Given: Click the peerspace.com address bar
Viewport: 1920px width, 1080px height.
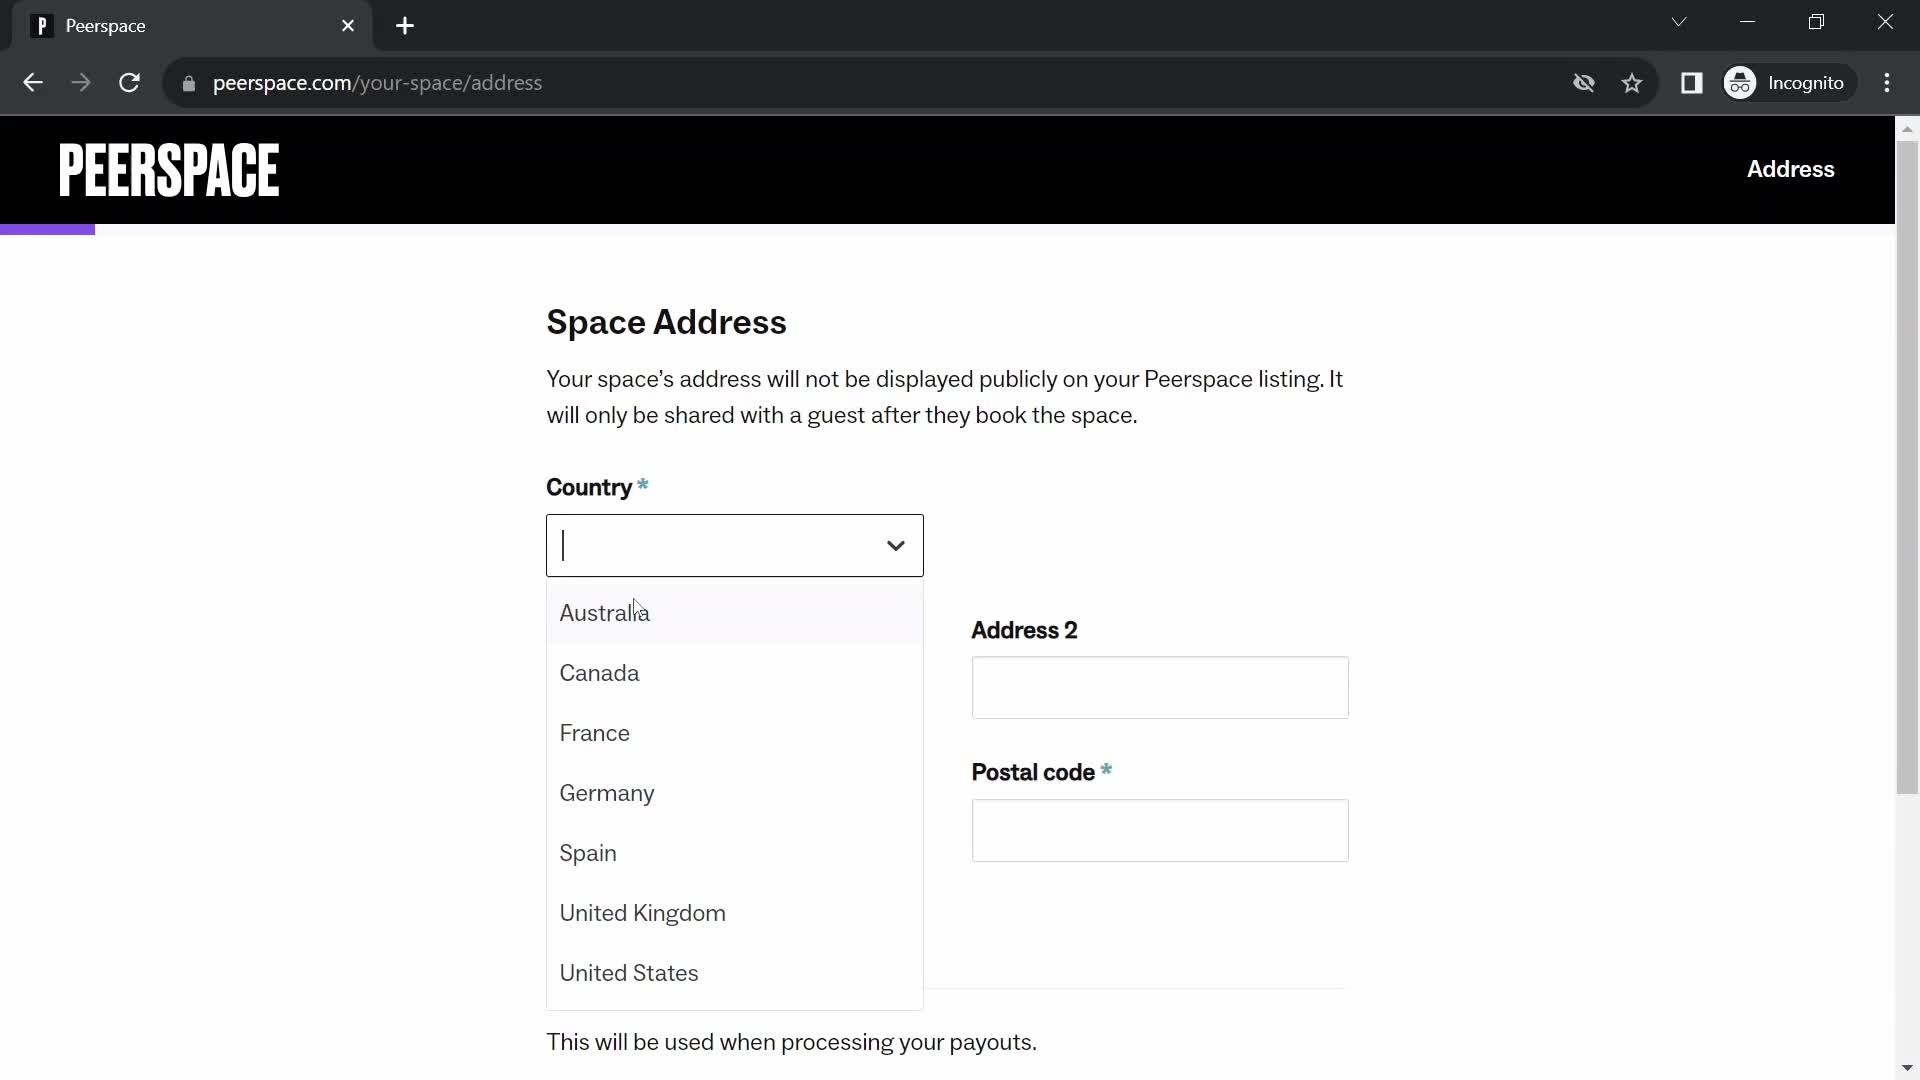Looking at the screenshot, I should point(378,82).
